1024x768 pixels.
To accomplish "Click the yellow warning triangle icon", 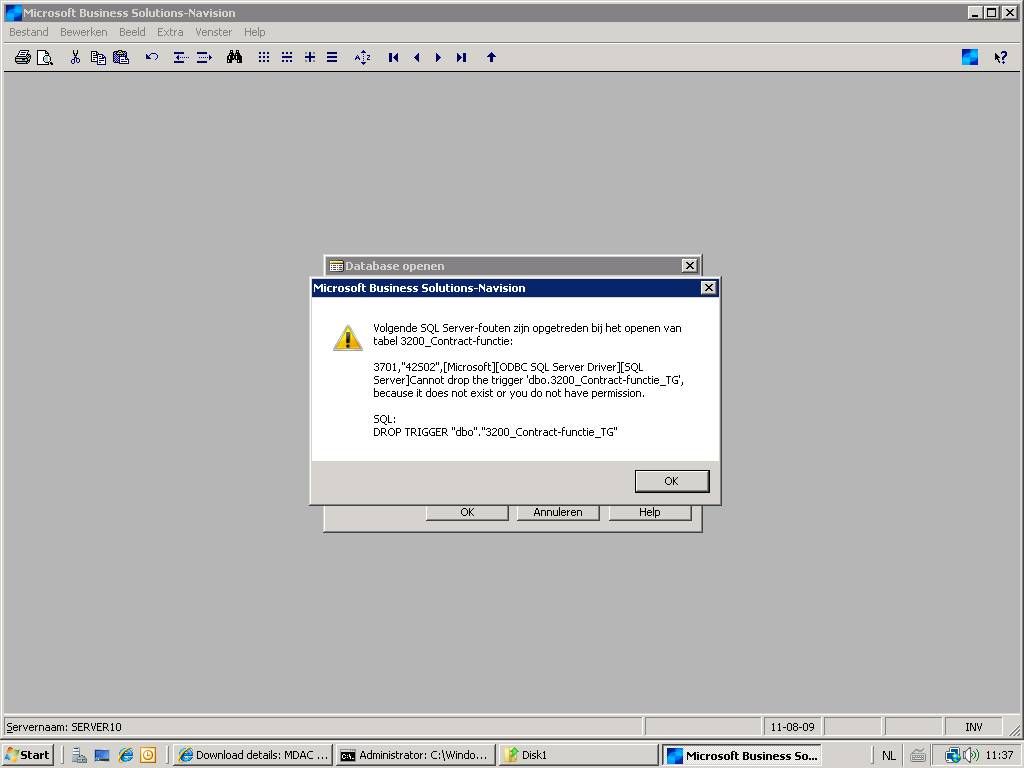I will (348, 338).
